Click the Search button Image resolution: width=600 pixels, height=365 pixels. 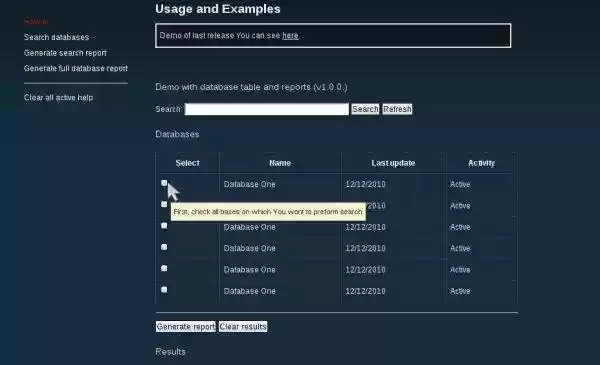(365, 109)
